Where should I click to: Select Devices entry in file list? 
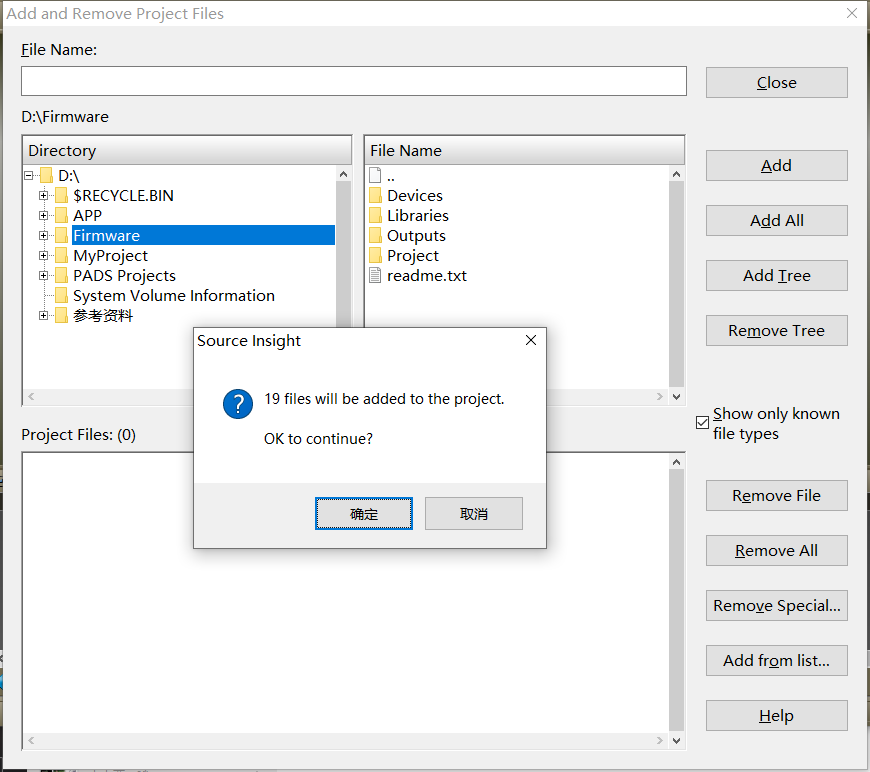point(414,195)
